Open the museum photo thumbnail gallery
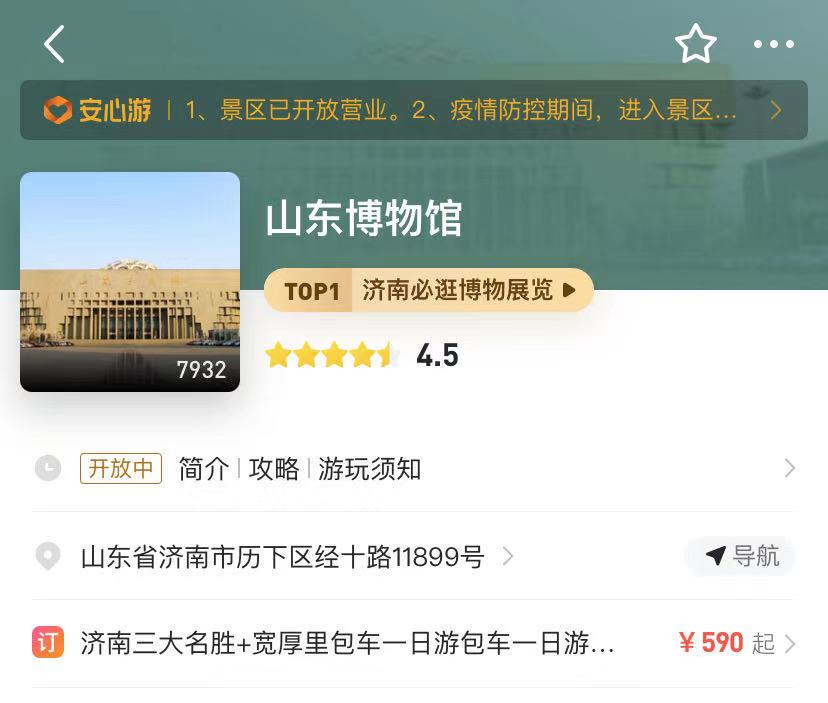The height and width of the screenshot is (703, 828). coord(130,282)
